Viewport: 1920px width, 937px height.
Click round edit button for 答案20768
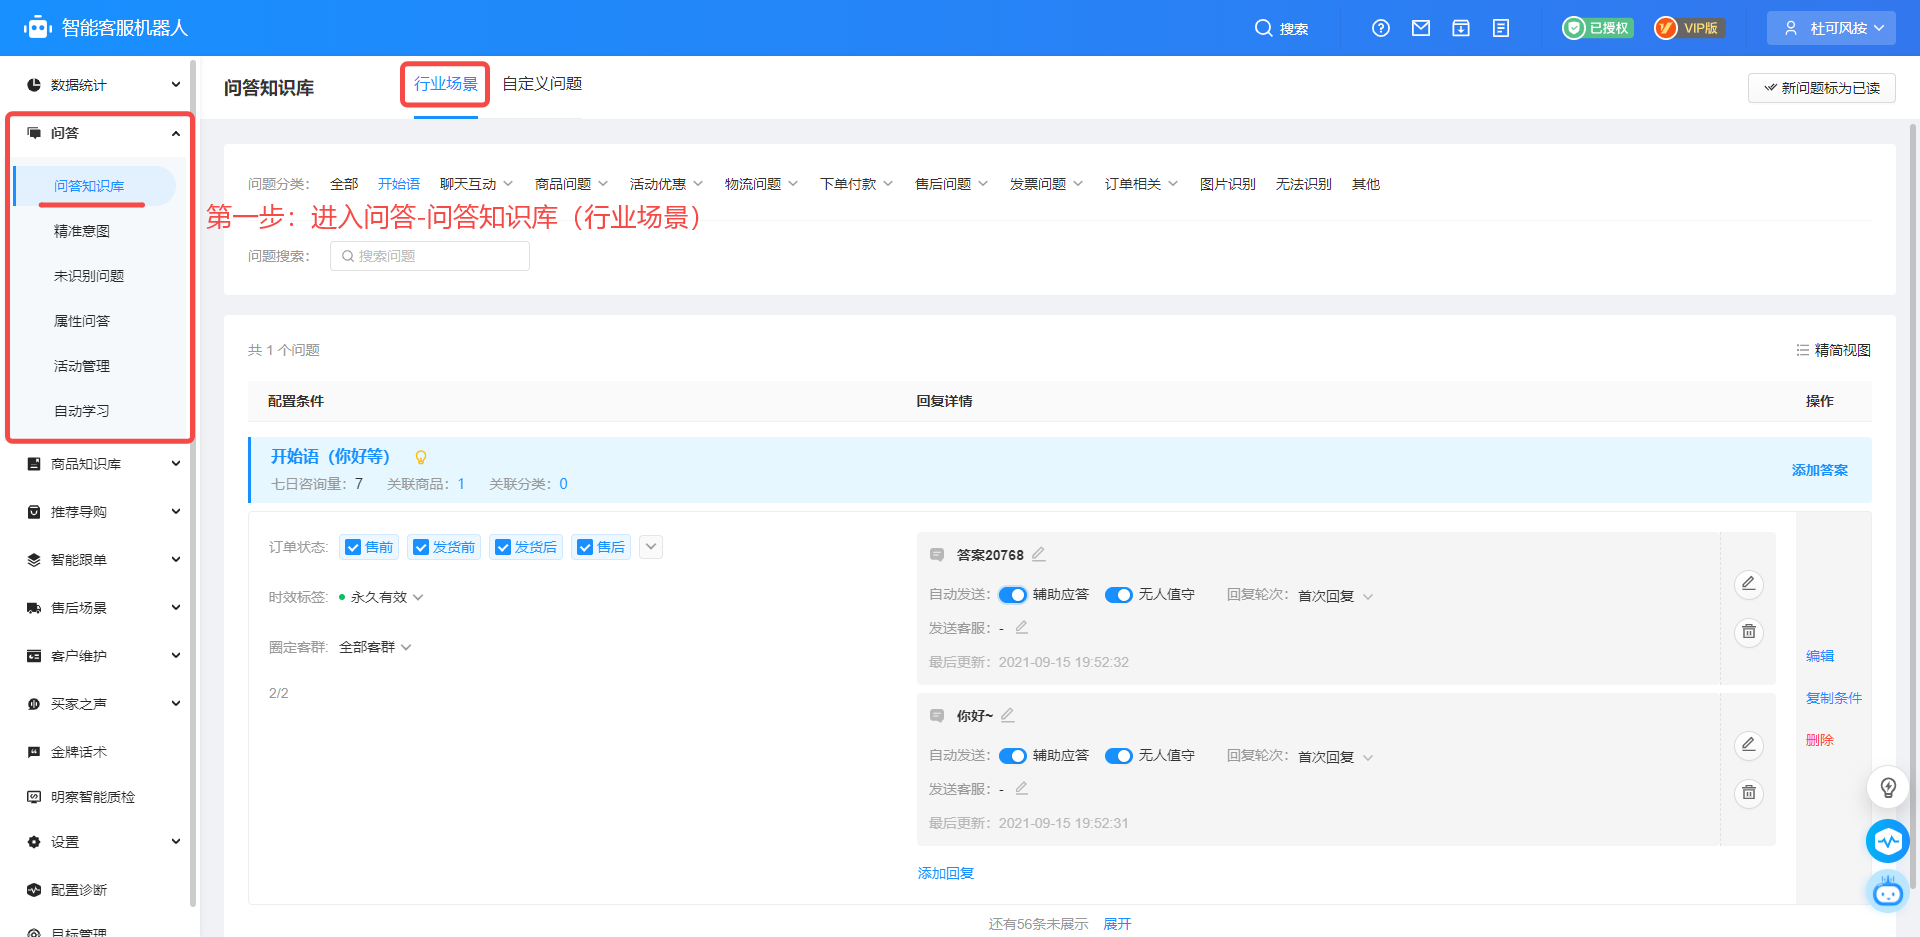pyautogui.click(x=1749, y=584)
